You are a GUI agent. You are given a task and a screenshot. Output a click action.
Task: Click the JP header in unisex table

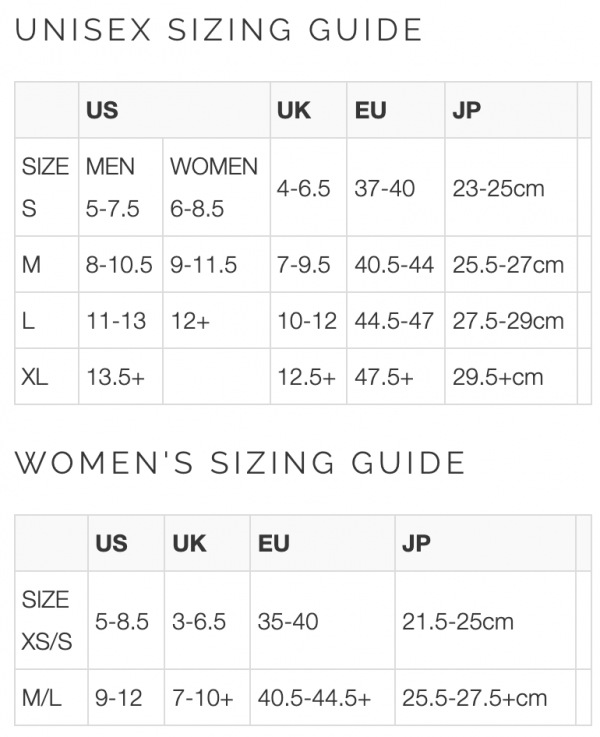(466, 110)
